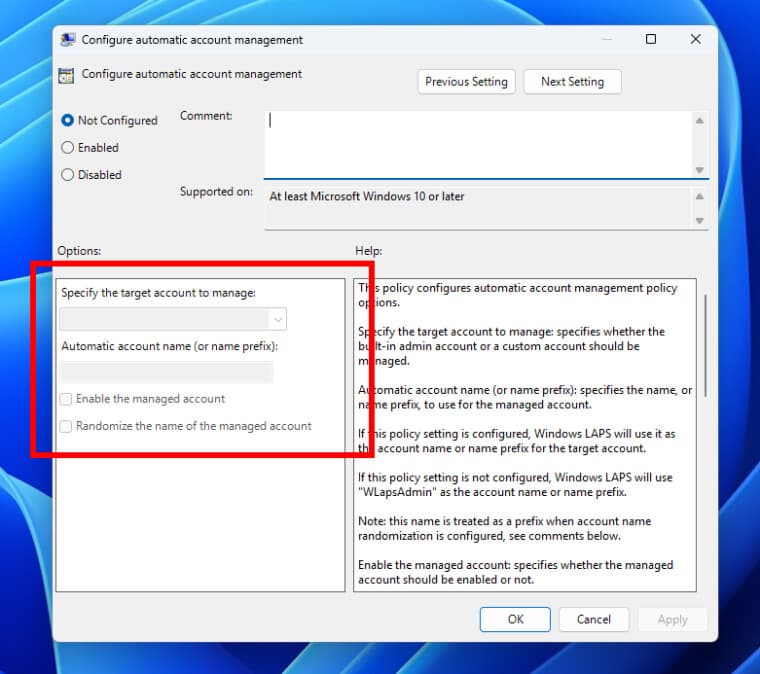The width and height of the screenshot is (760, 674).
Task: Go to the Previous Setting
Action: pyautogui.click(x=466, y=82)
